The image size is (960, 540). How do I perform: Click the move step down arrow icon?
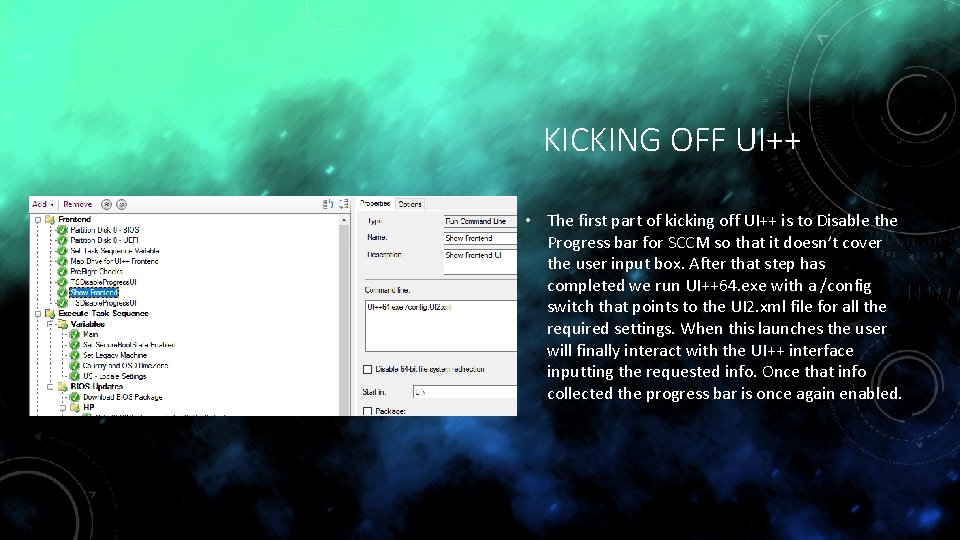[121, 204]
